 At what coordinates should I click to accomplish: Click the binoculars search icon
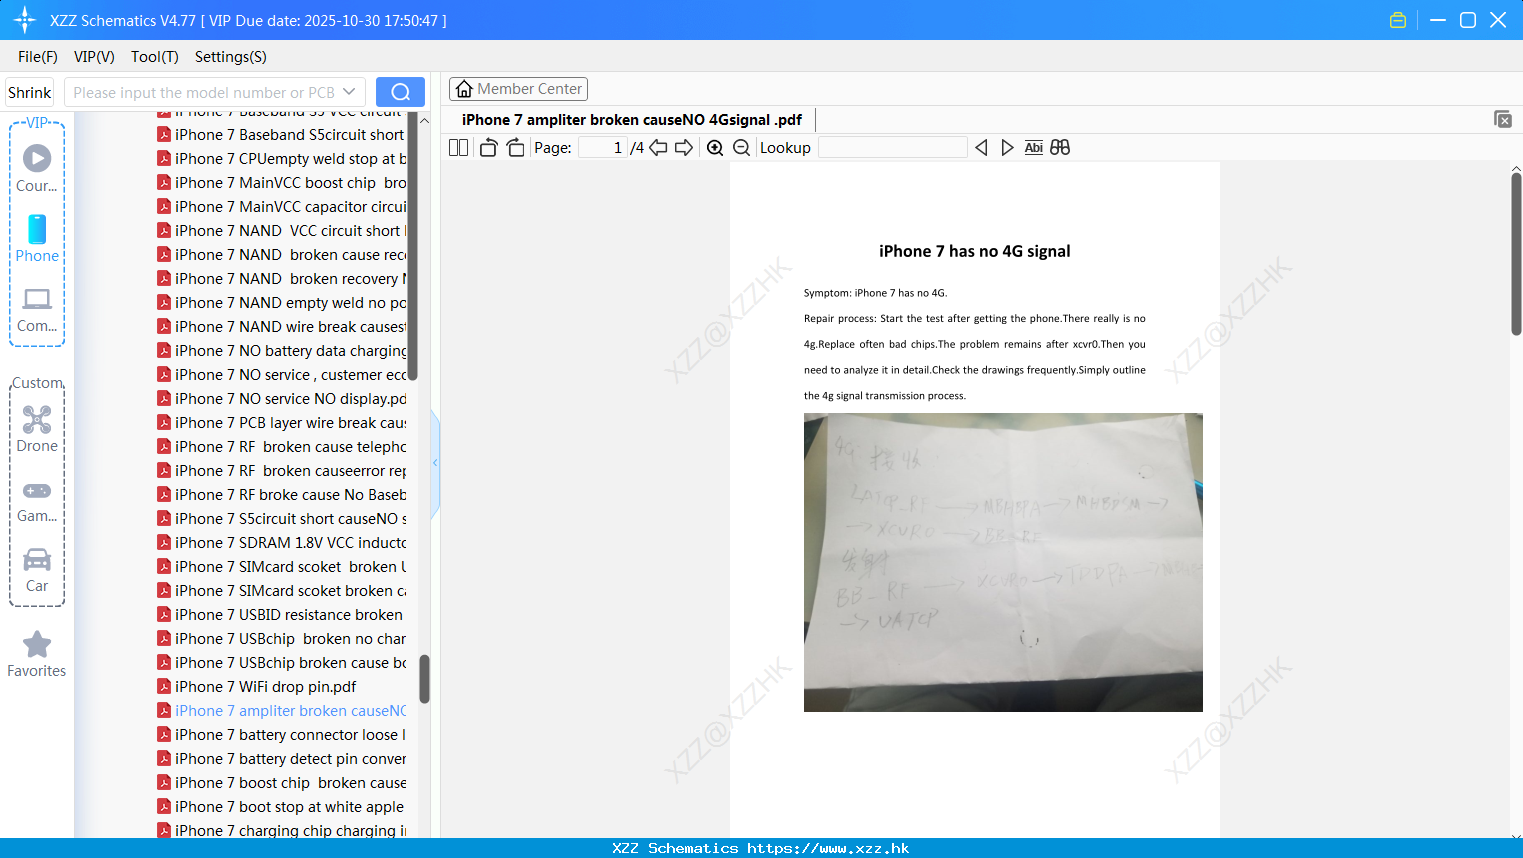tap(1060, 148)
